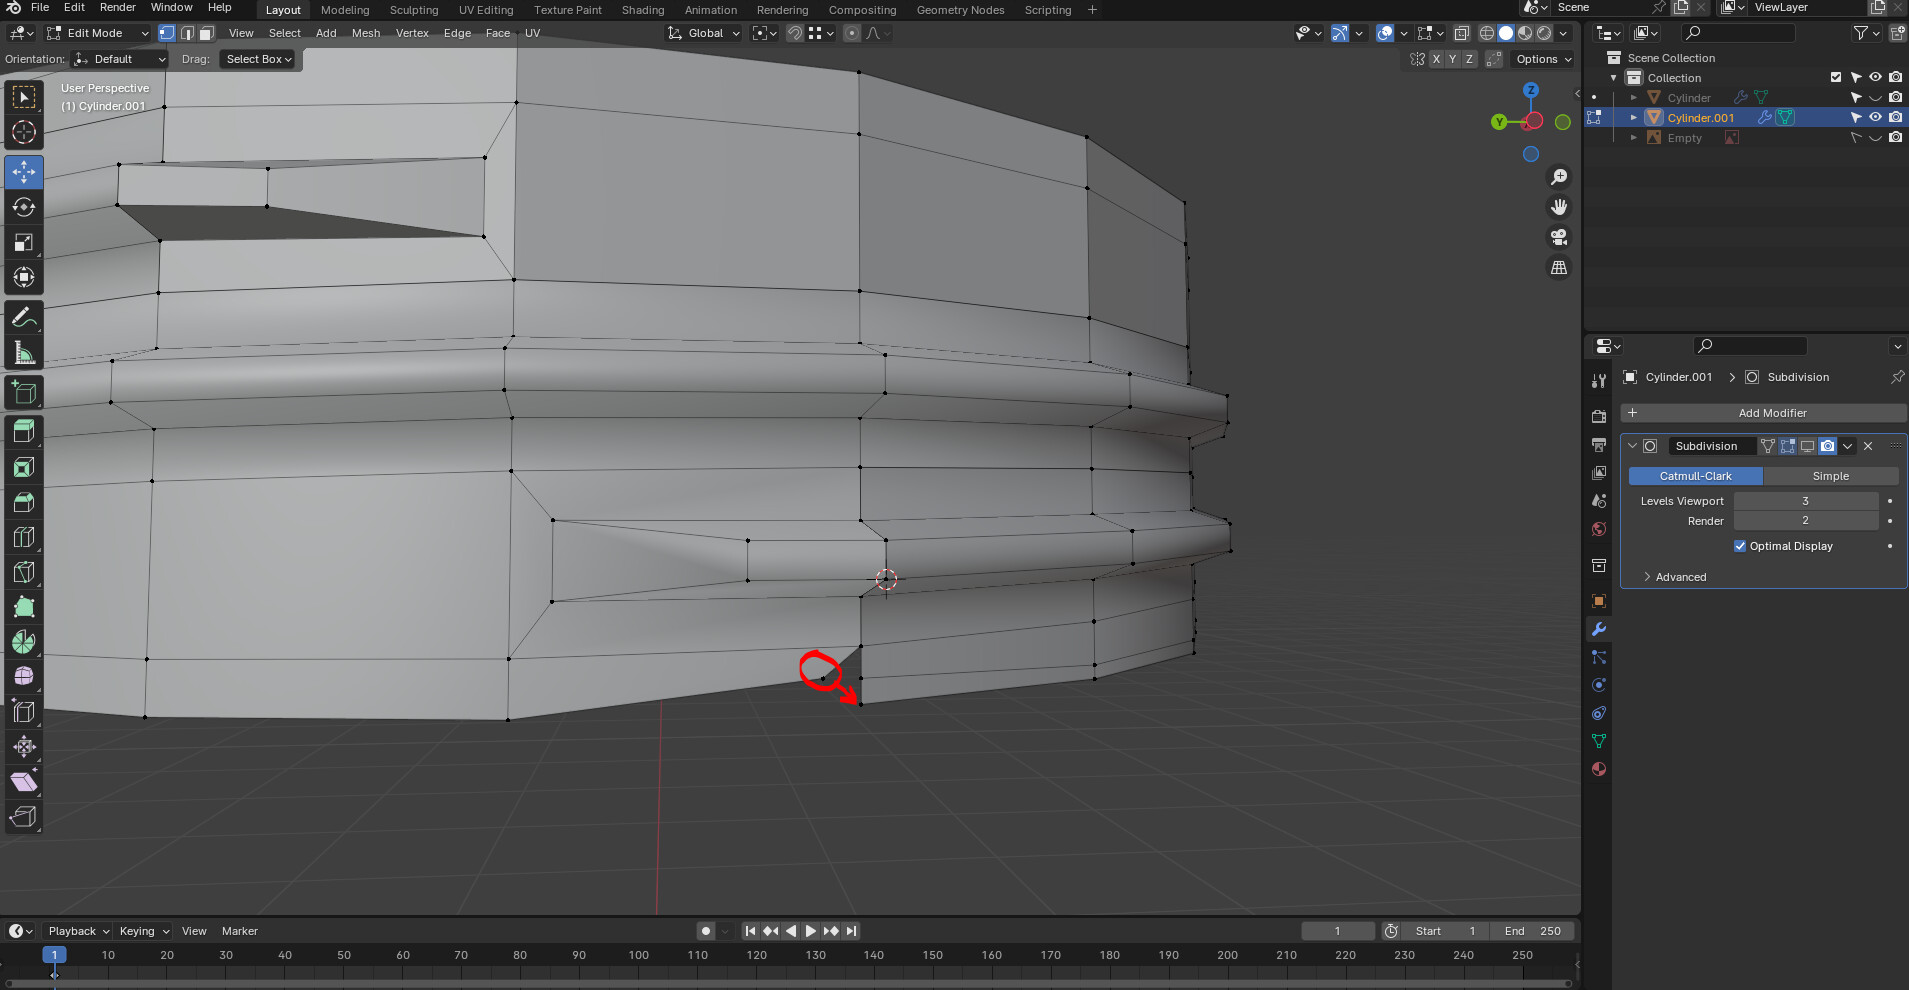Select the Scale tool
Screen dimensions: 1909x990
click(x=24, y=242)
